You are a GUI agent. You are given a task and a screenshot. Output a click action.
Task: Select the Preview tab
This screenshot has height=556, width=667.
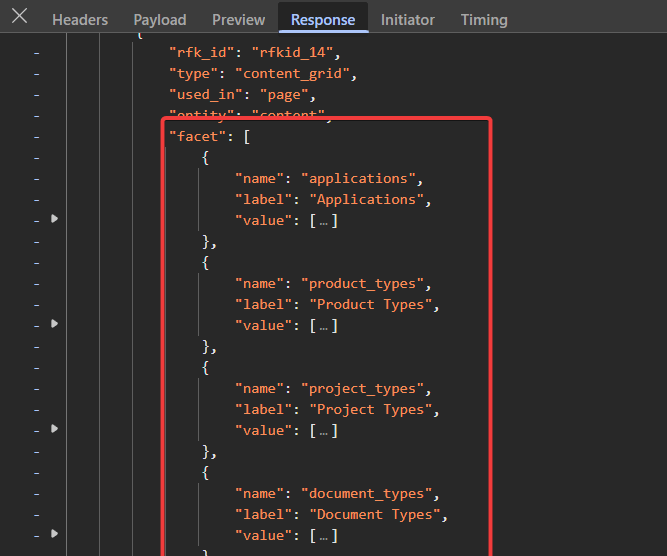239,20
